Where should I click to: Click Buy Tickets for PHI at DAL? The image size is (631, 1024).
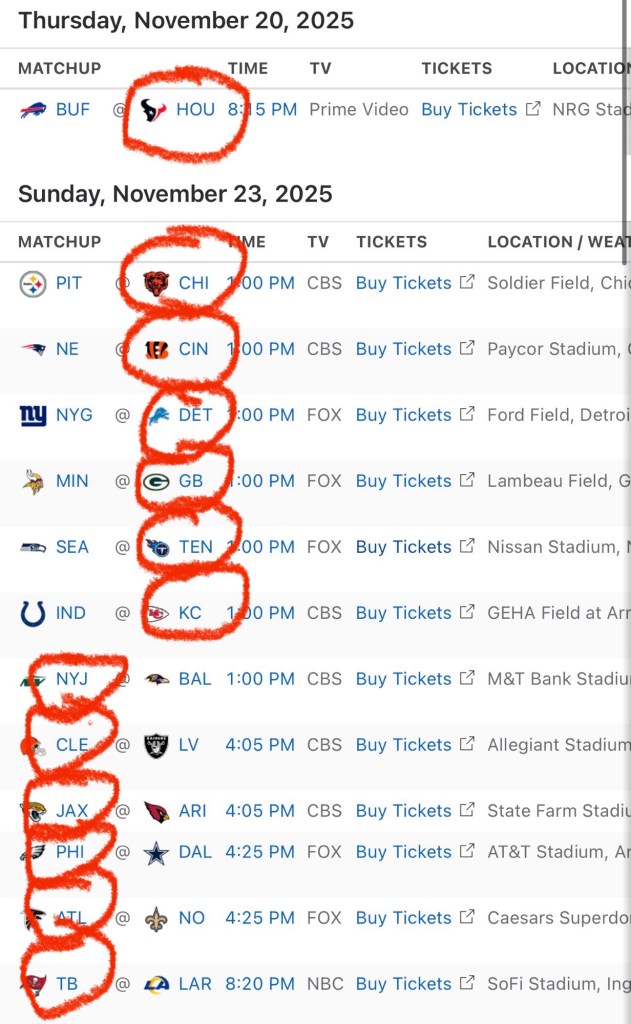403,853
